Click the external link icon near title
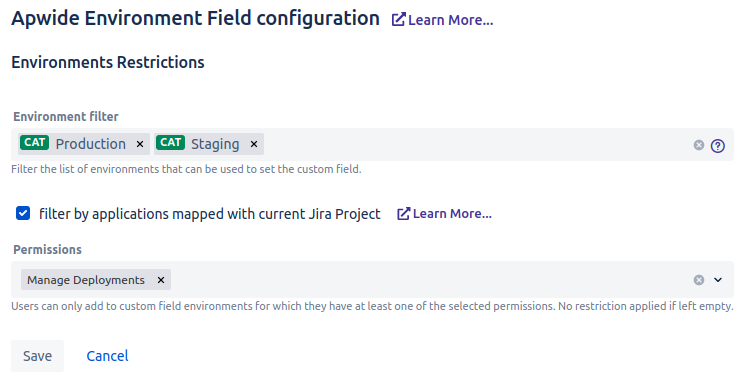This screenshot has height=388, width=745. (x=398, y=19)
